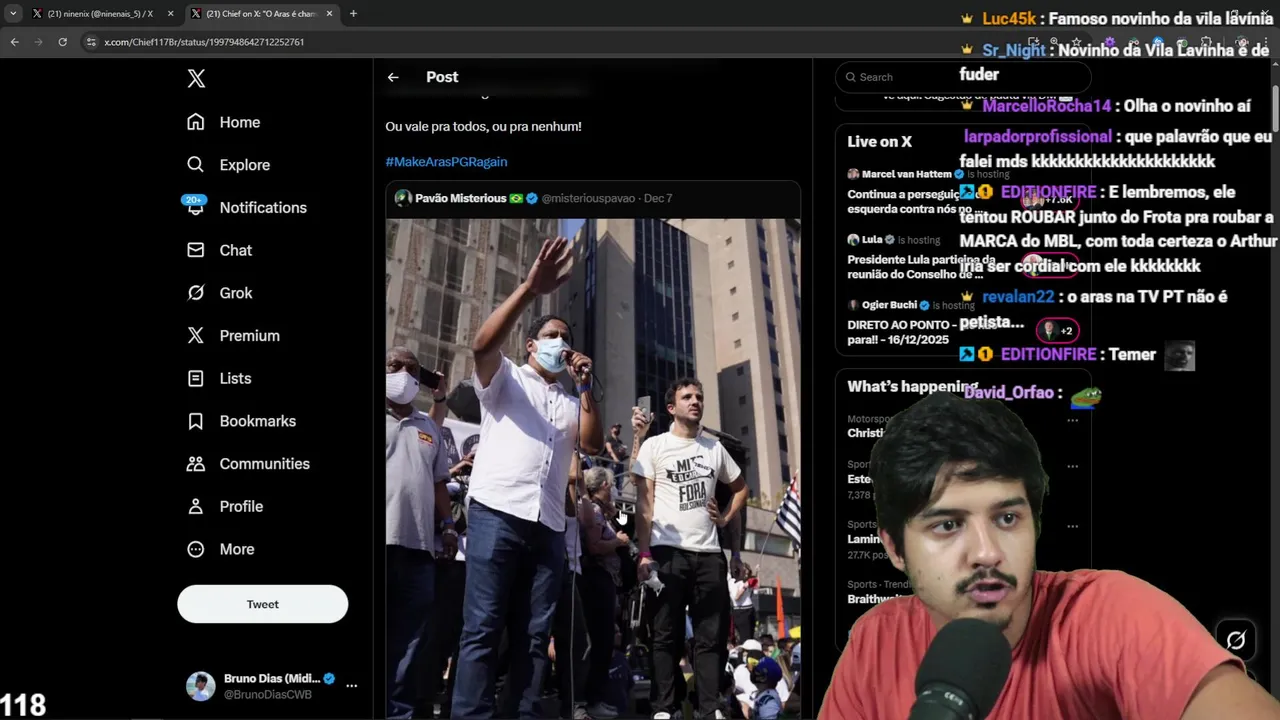Click the address bar URL
The width and height of the screenshot is (1280, 720).
click(204, 42)
